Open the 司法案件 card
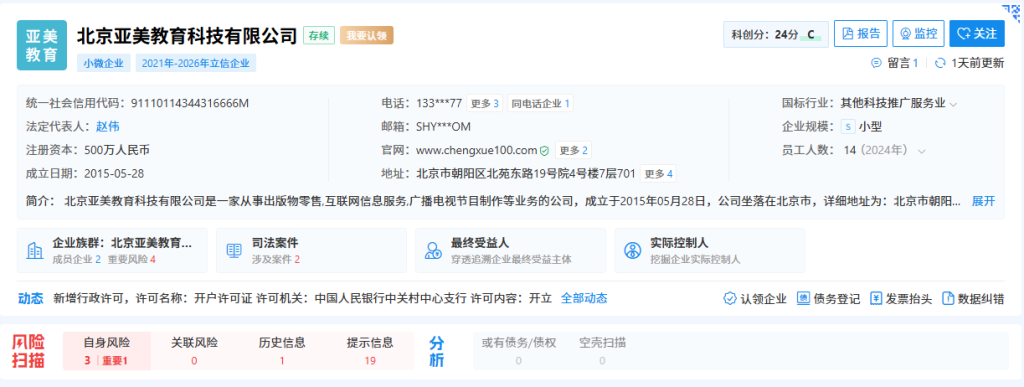Image resolution: width=1024 pixels, height=387 pixels. pyautogui.click(x=311, y=250)
